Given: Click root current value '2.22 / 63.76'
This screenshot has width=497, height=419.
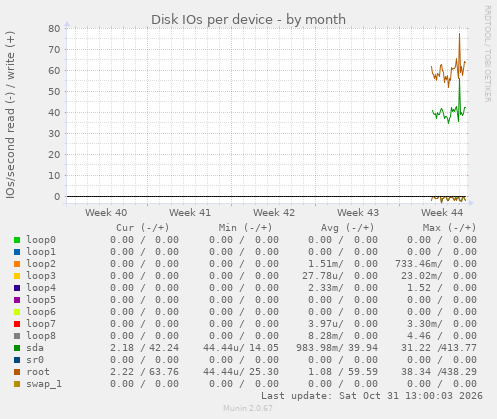Looking at the screenshot, I should click(x=144, y=372).
